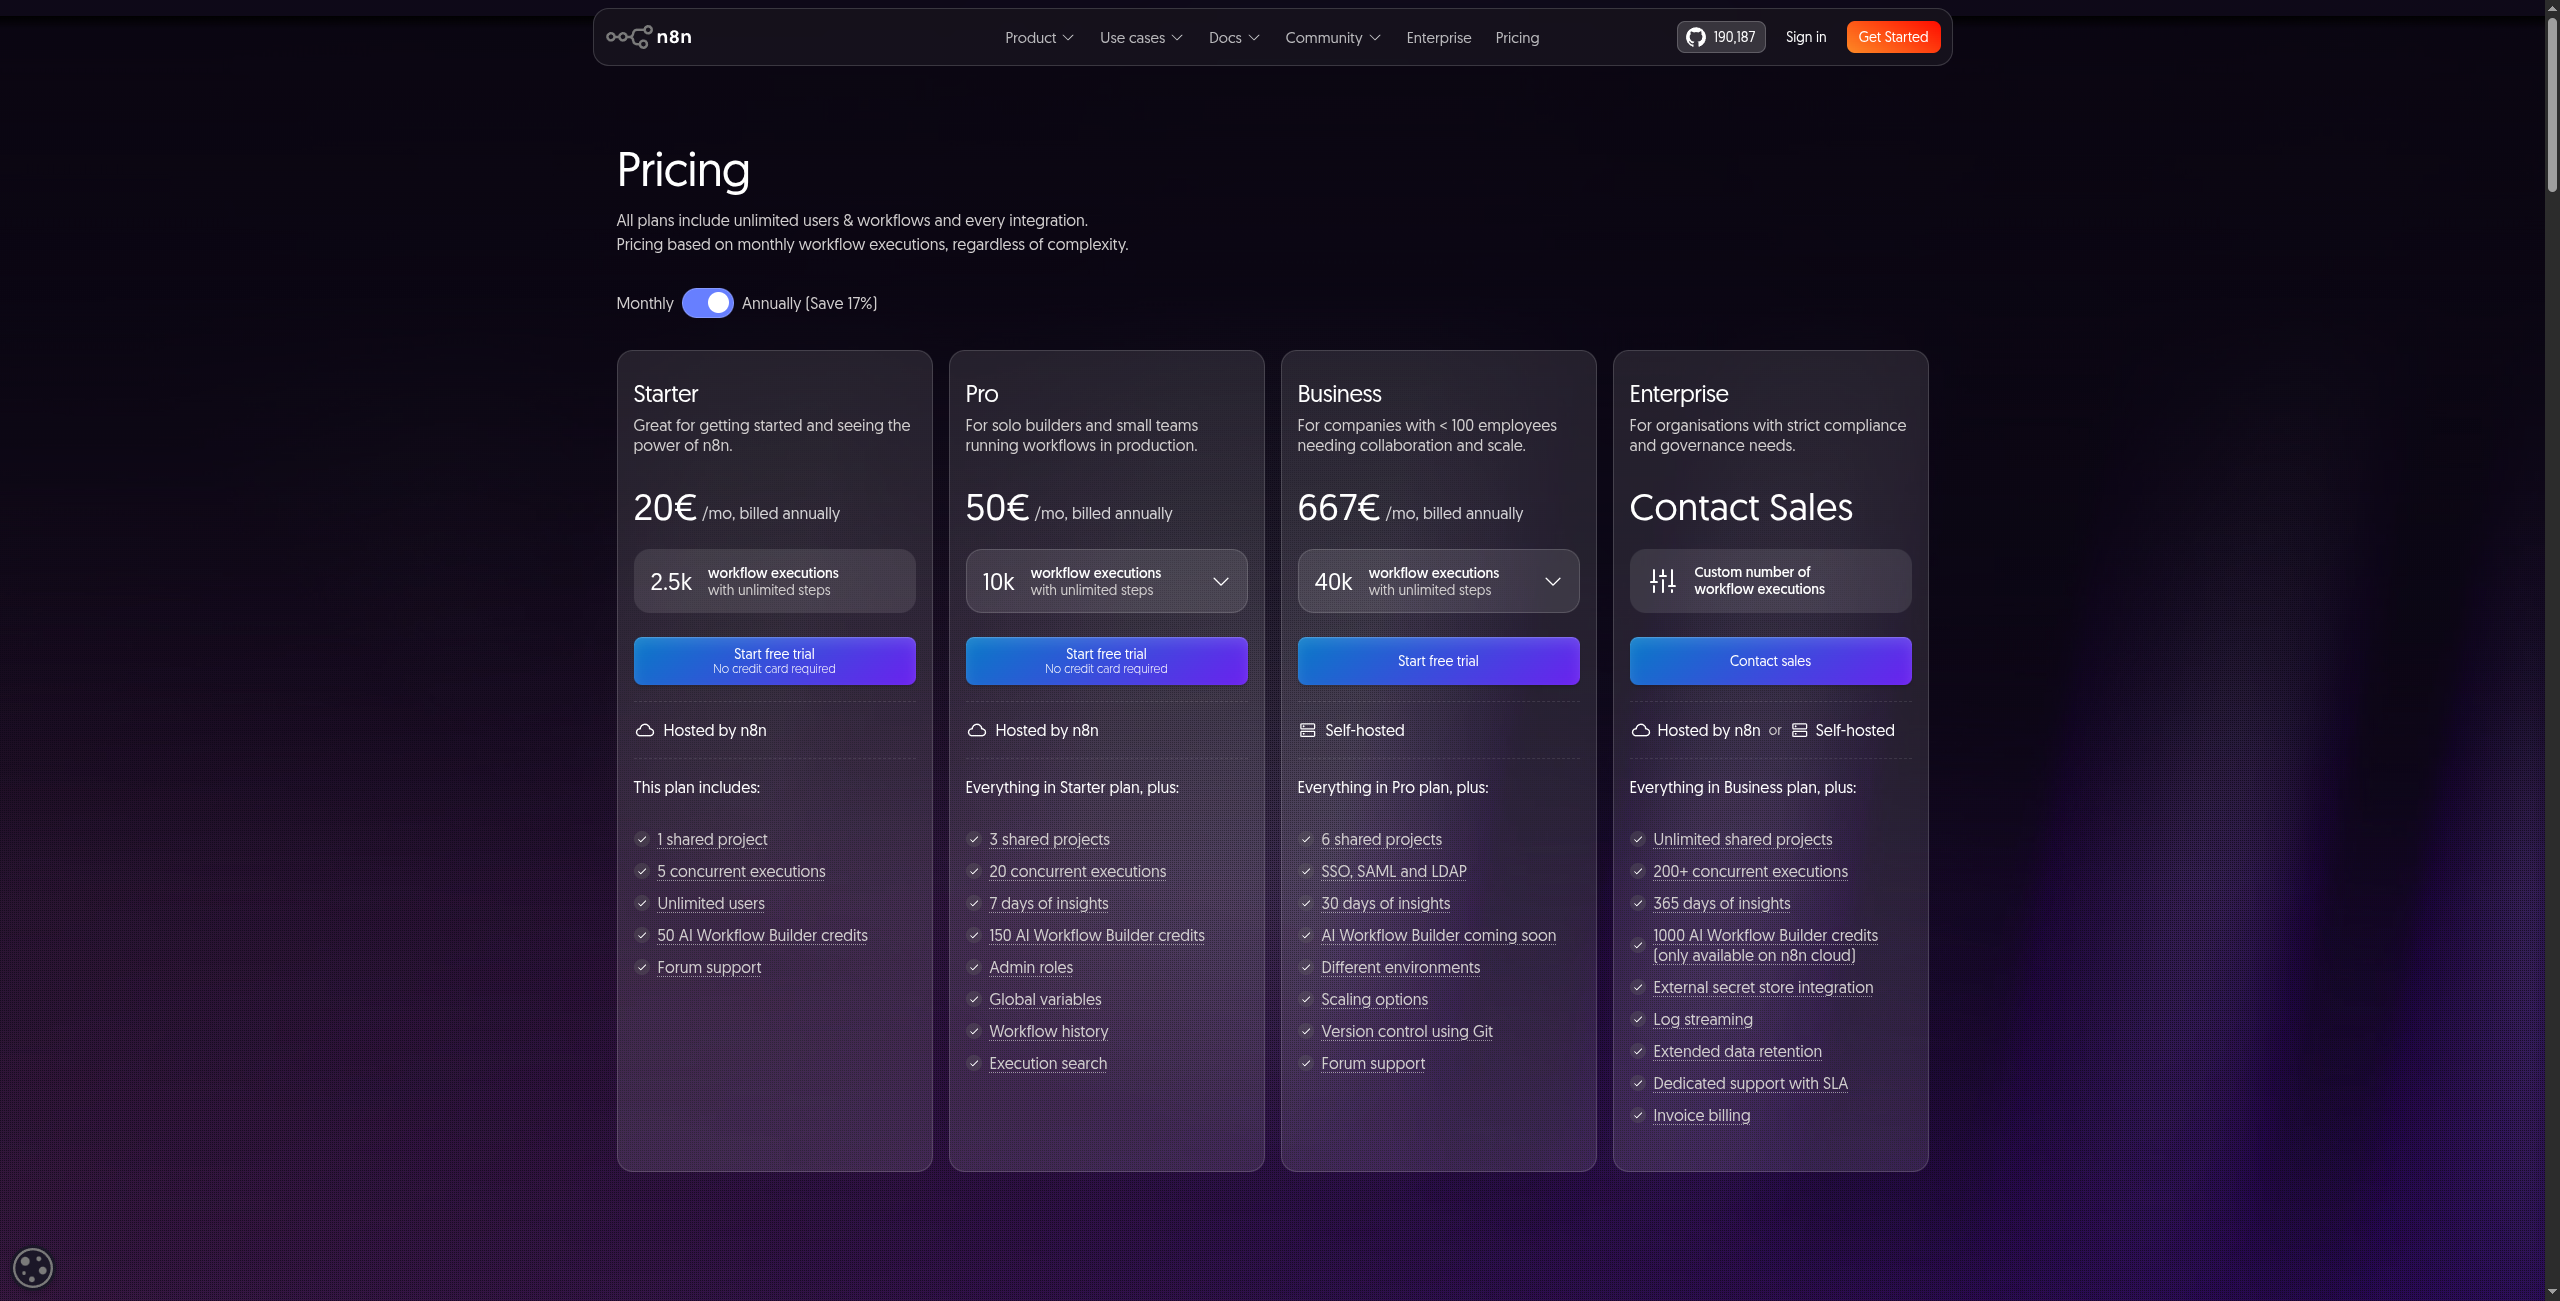Click checkmark icon next to Different environments
This screenshot has width=2560, height=1301.
click(x=1306, y=967)
